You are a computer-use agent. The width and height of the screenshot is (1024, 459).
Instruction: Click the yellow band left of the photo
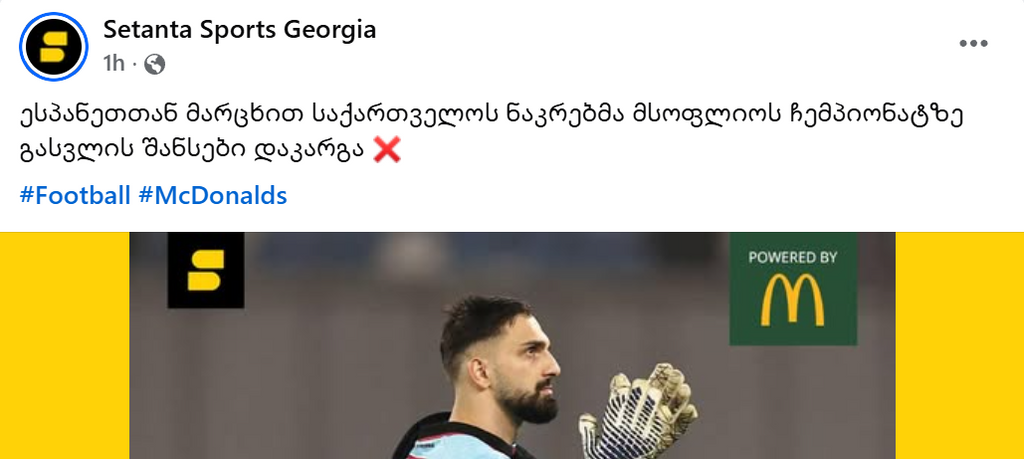(x=65, y=345)
